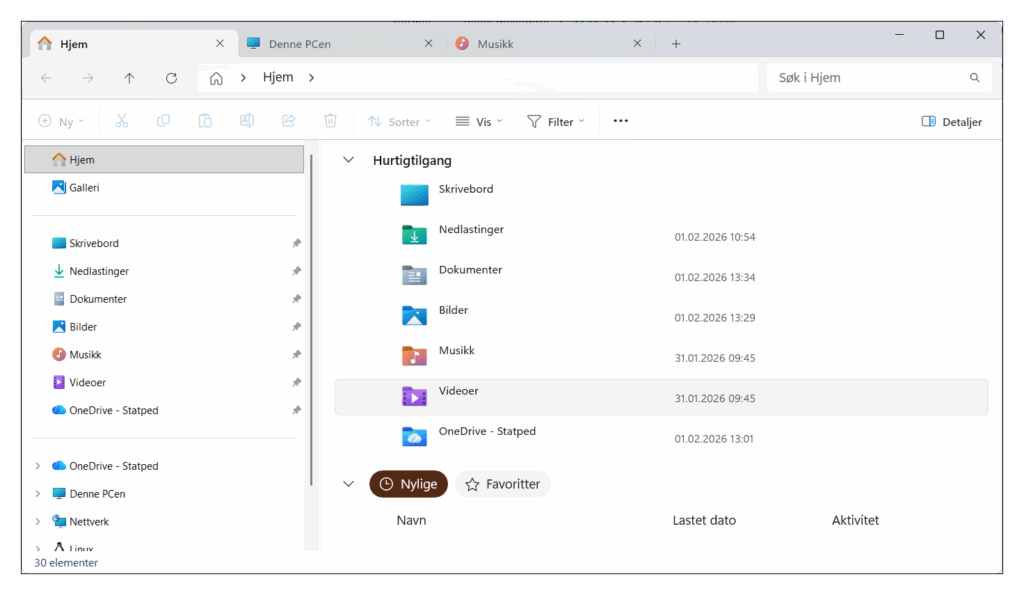This screenshot has height=595, width=1024.
Task: Click the Delete trash icon in toolbar
Action: point(330,121)
